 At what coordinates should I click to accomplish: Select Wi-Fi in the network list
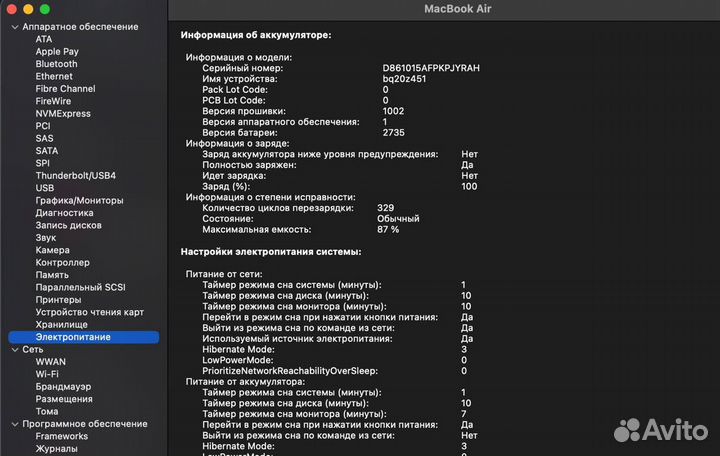pyautogui.click(x=47, y=374)
